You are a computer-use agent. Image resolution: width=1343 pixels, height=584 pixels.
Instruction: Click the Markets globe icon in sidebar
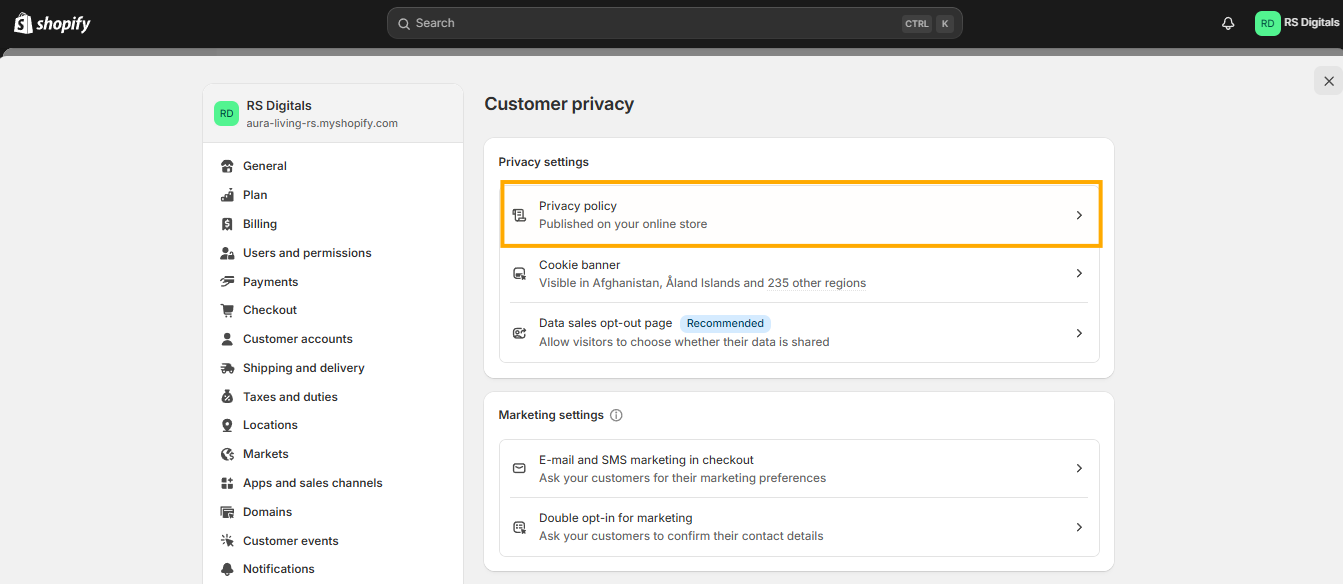(227, 454)
